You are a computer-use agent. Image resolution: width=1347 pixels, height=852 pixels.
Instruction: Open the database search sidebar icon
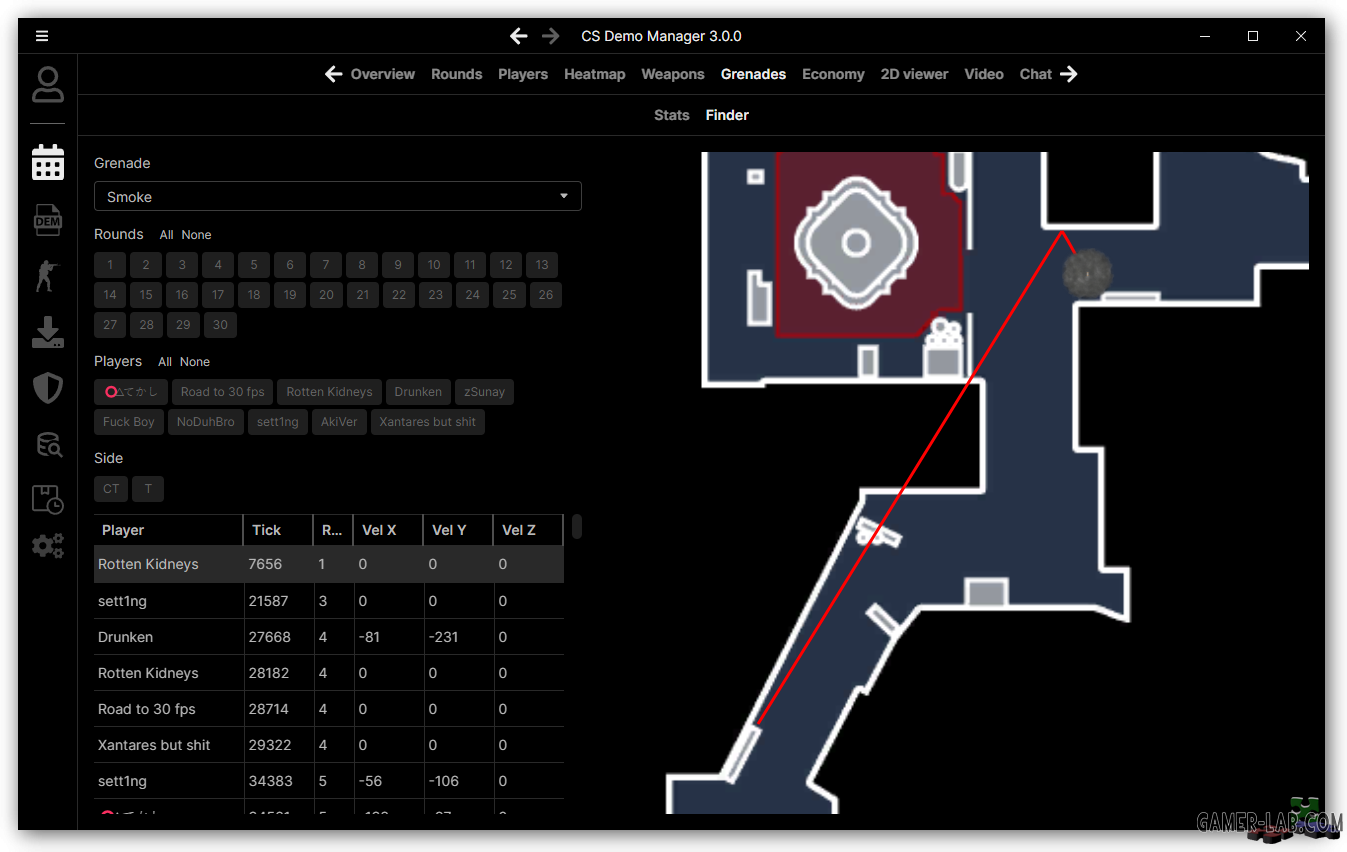(48, 444)
